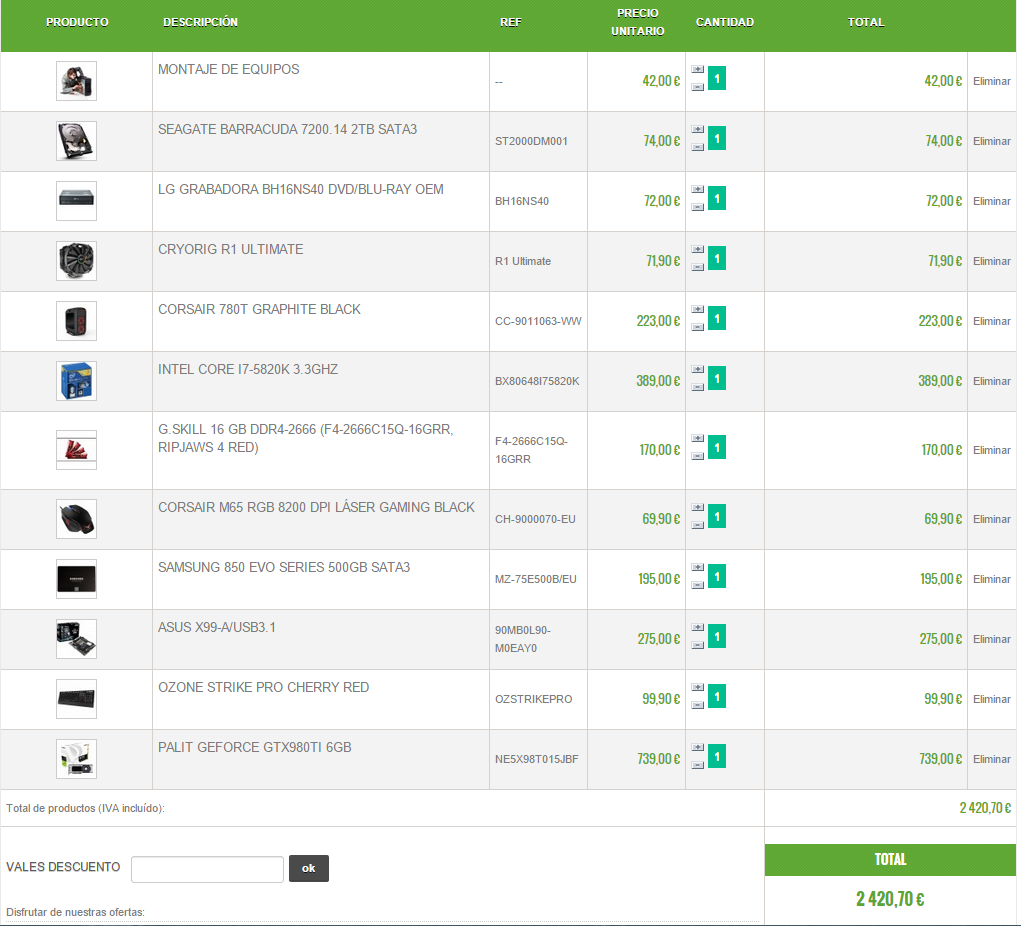This screenshot has height=926, width=1021.
Task: Click Eliminar for G.SKILL 16 GB DDR4
Action: (x=992, y=450)
